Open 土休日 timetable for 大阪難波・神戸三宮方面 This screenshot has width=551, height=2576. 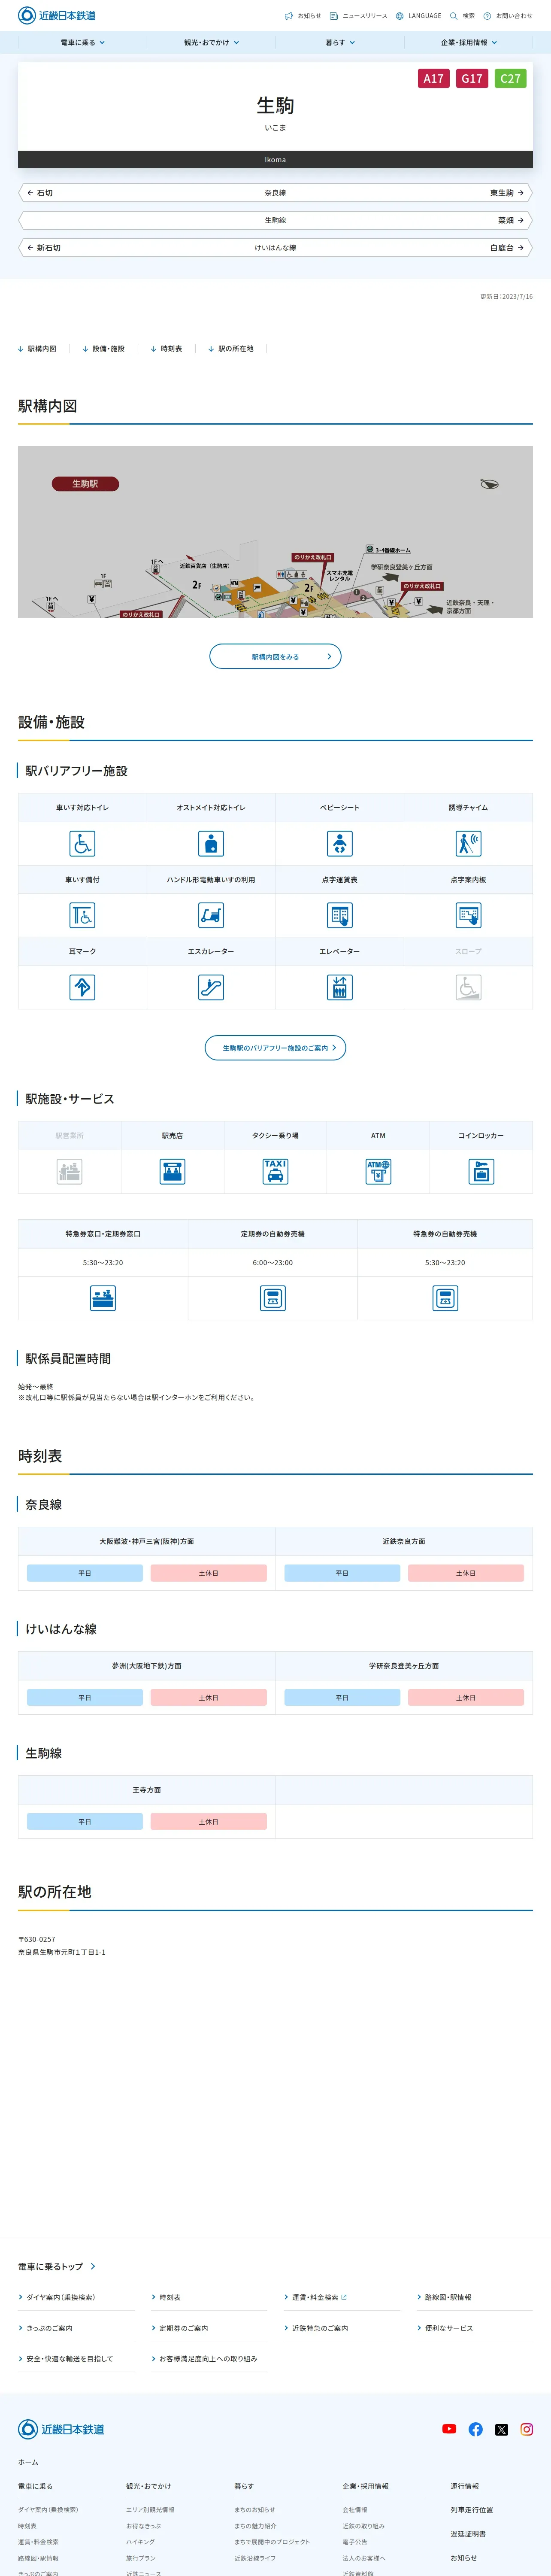pyautogui.click(x=208, y=1573)
